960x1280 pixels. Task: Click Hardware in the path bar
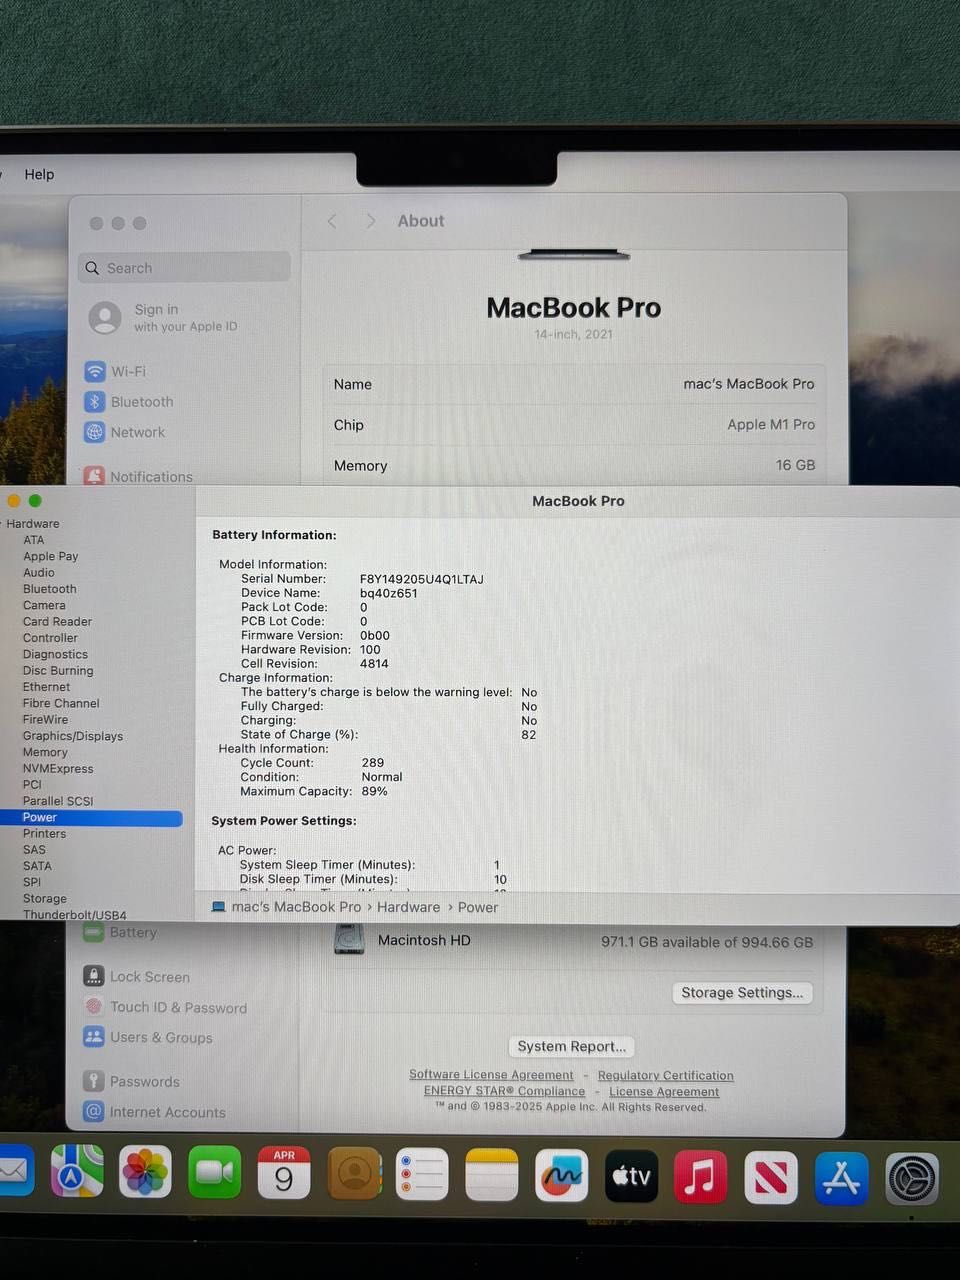coord(408,907)
